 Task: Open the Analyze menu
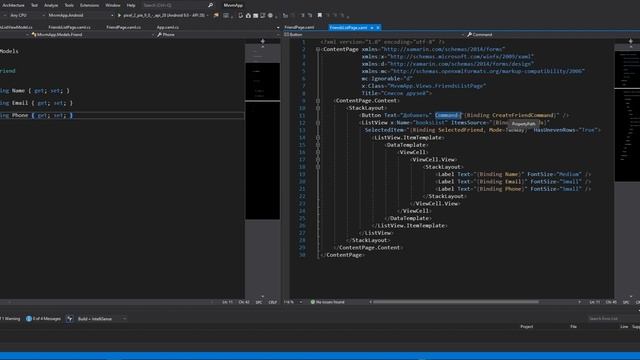[x=51, y=5]
